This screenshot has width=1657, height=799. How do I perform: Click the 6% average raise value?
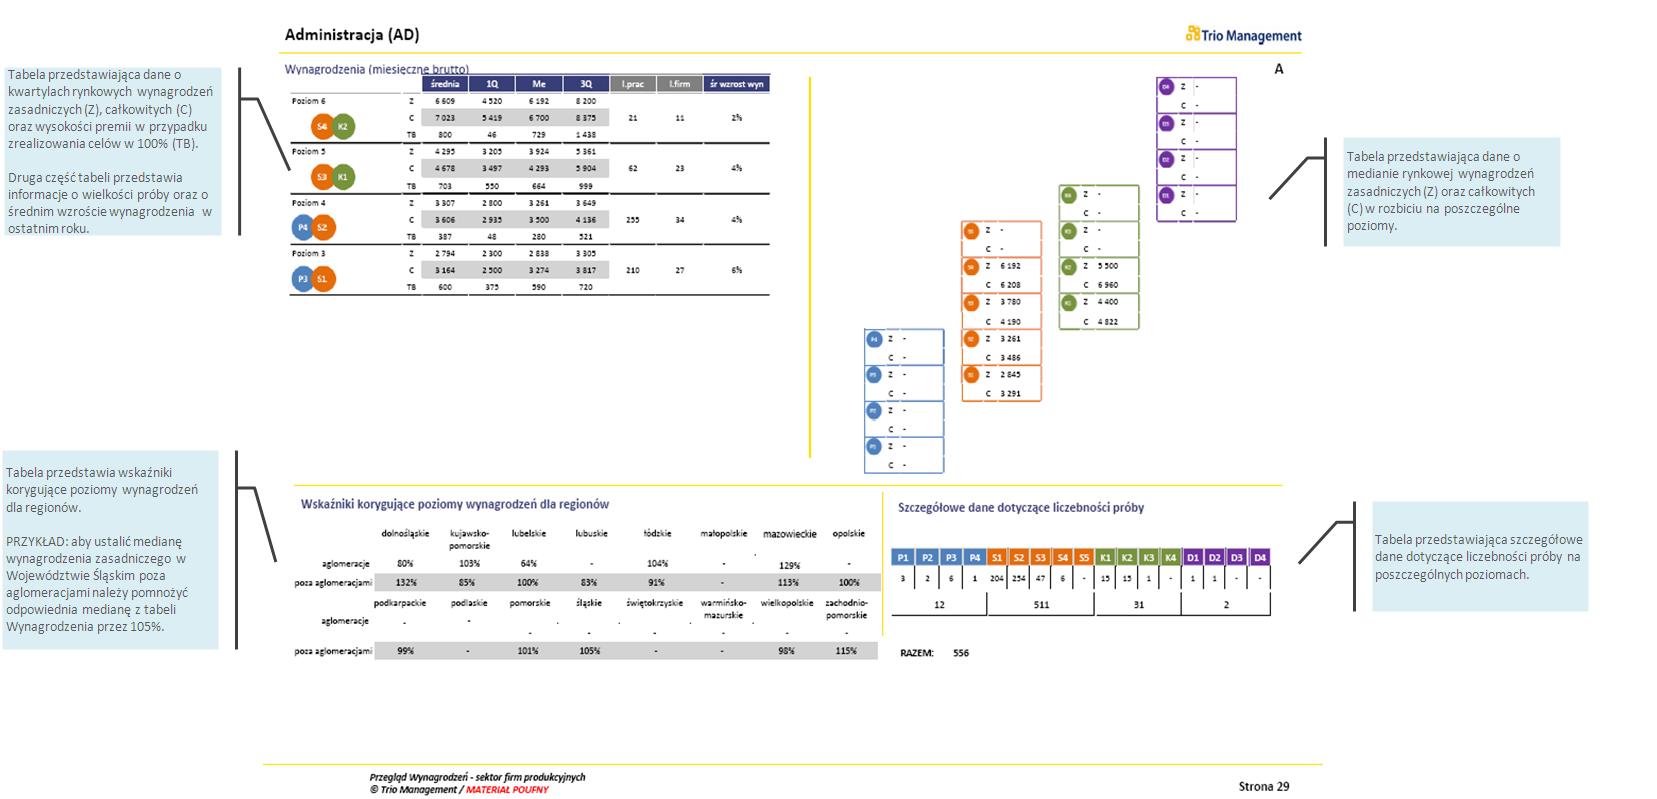(737, 270)
